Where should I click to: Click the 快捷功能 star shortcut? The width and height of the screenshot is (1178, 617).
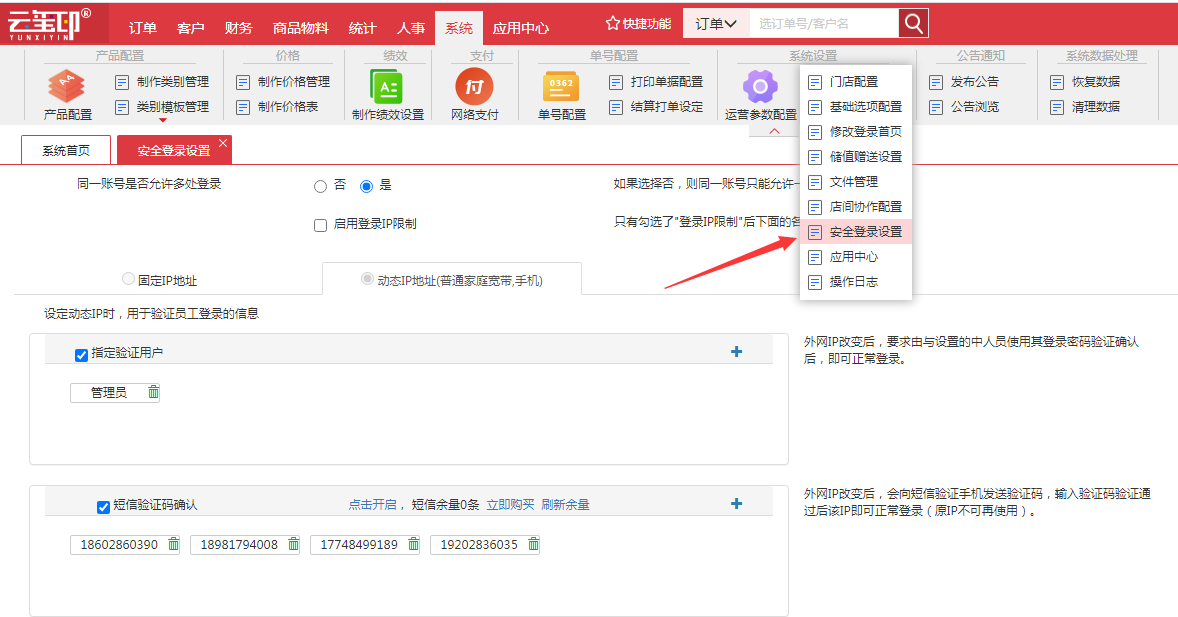[x=639, y=24]
